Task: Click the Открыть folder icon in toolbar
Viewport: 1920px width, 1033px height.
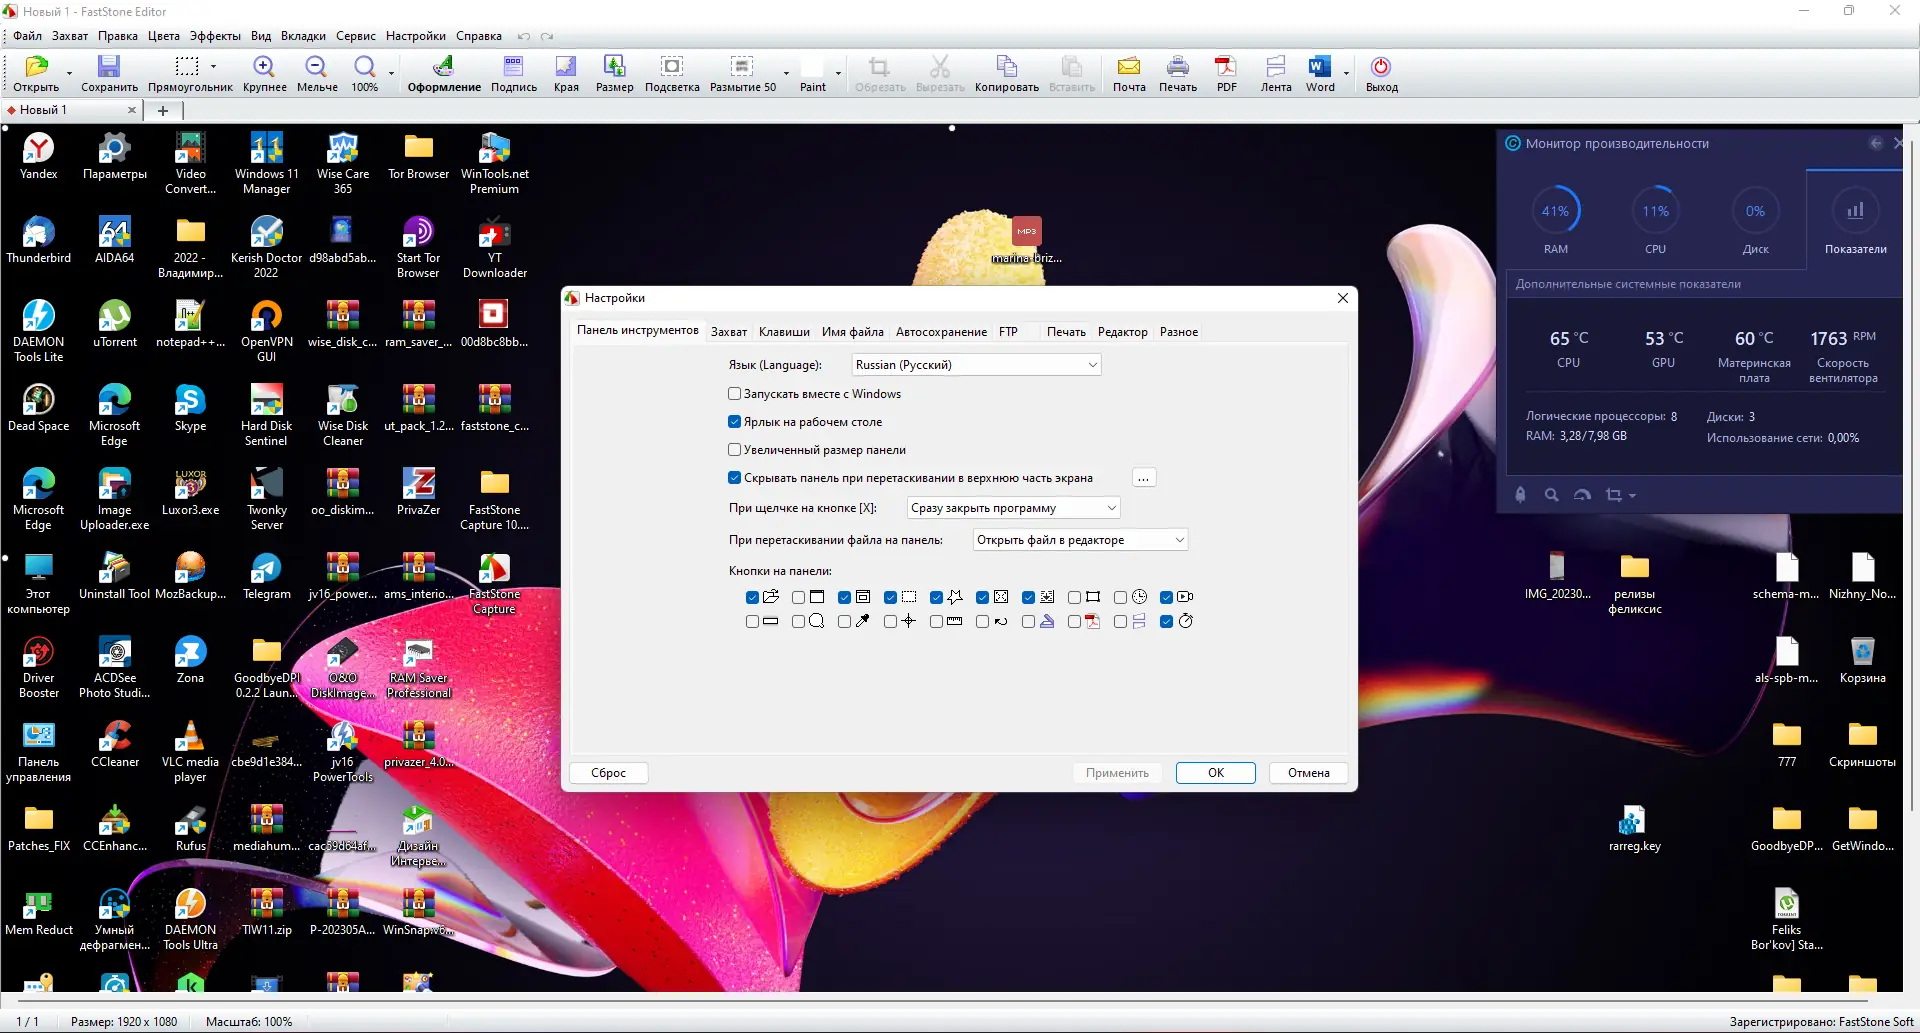Action: tap(36, 73)
